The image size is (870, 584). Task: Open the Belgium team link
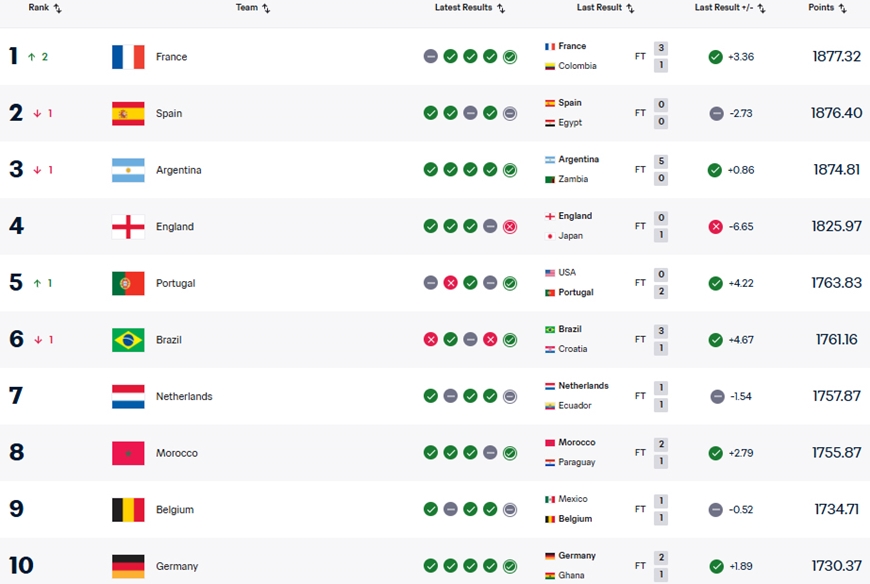tap(177, 510)
